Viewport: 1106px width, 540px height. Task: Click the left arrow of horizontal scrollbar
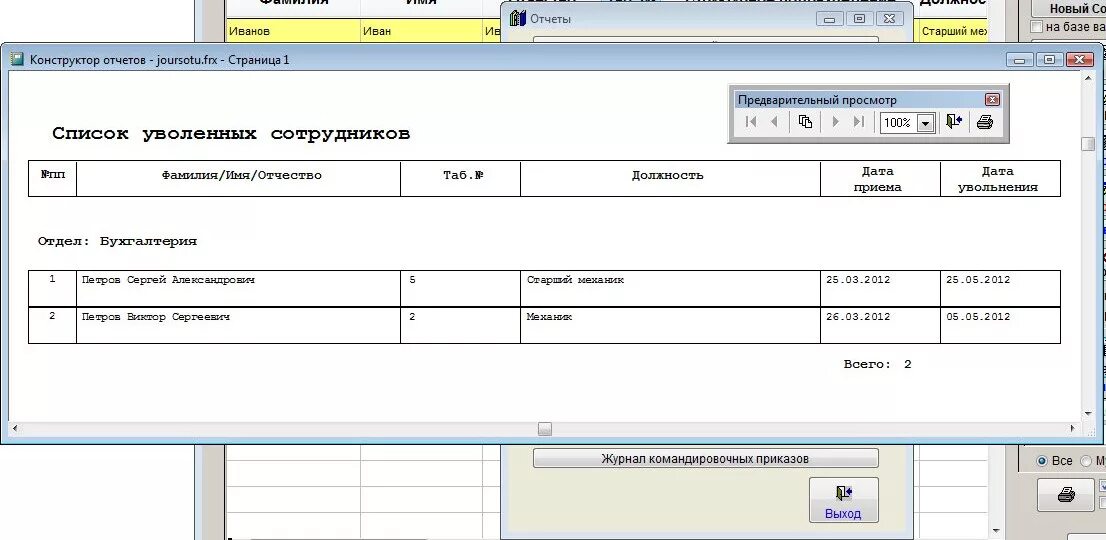click(x=15, y=429)
